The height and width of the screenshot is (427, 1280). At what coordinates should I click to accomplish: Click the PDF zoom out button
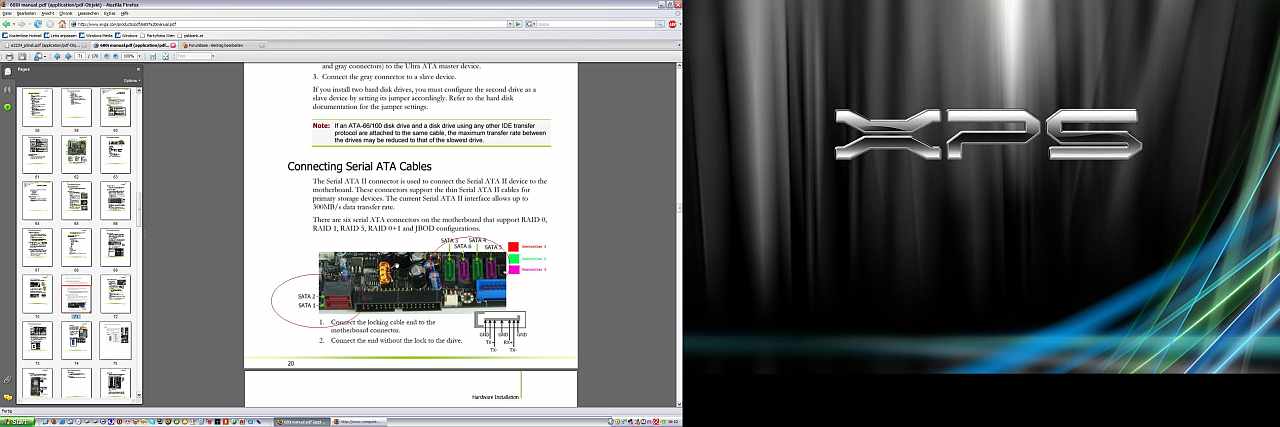tap(106, 56)
